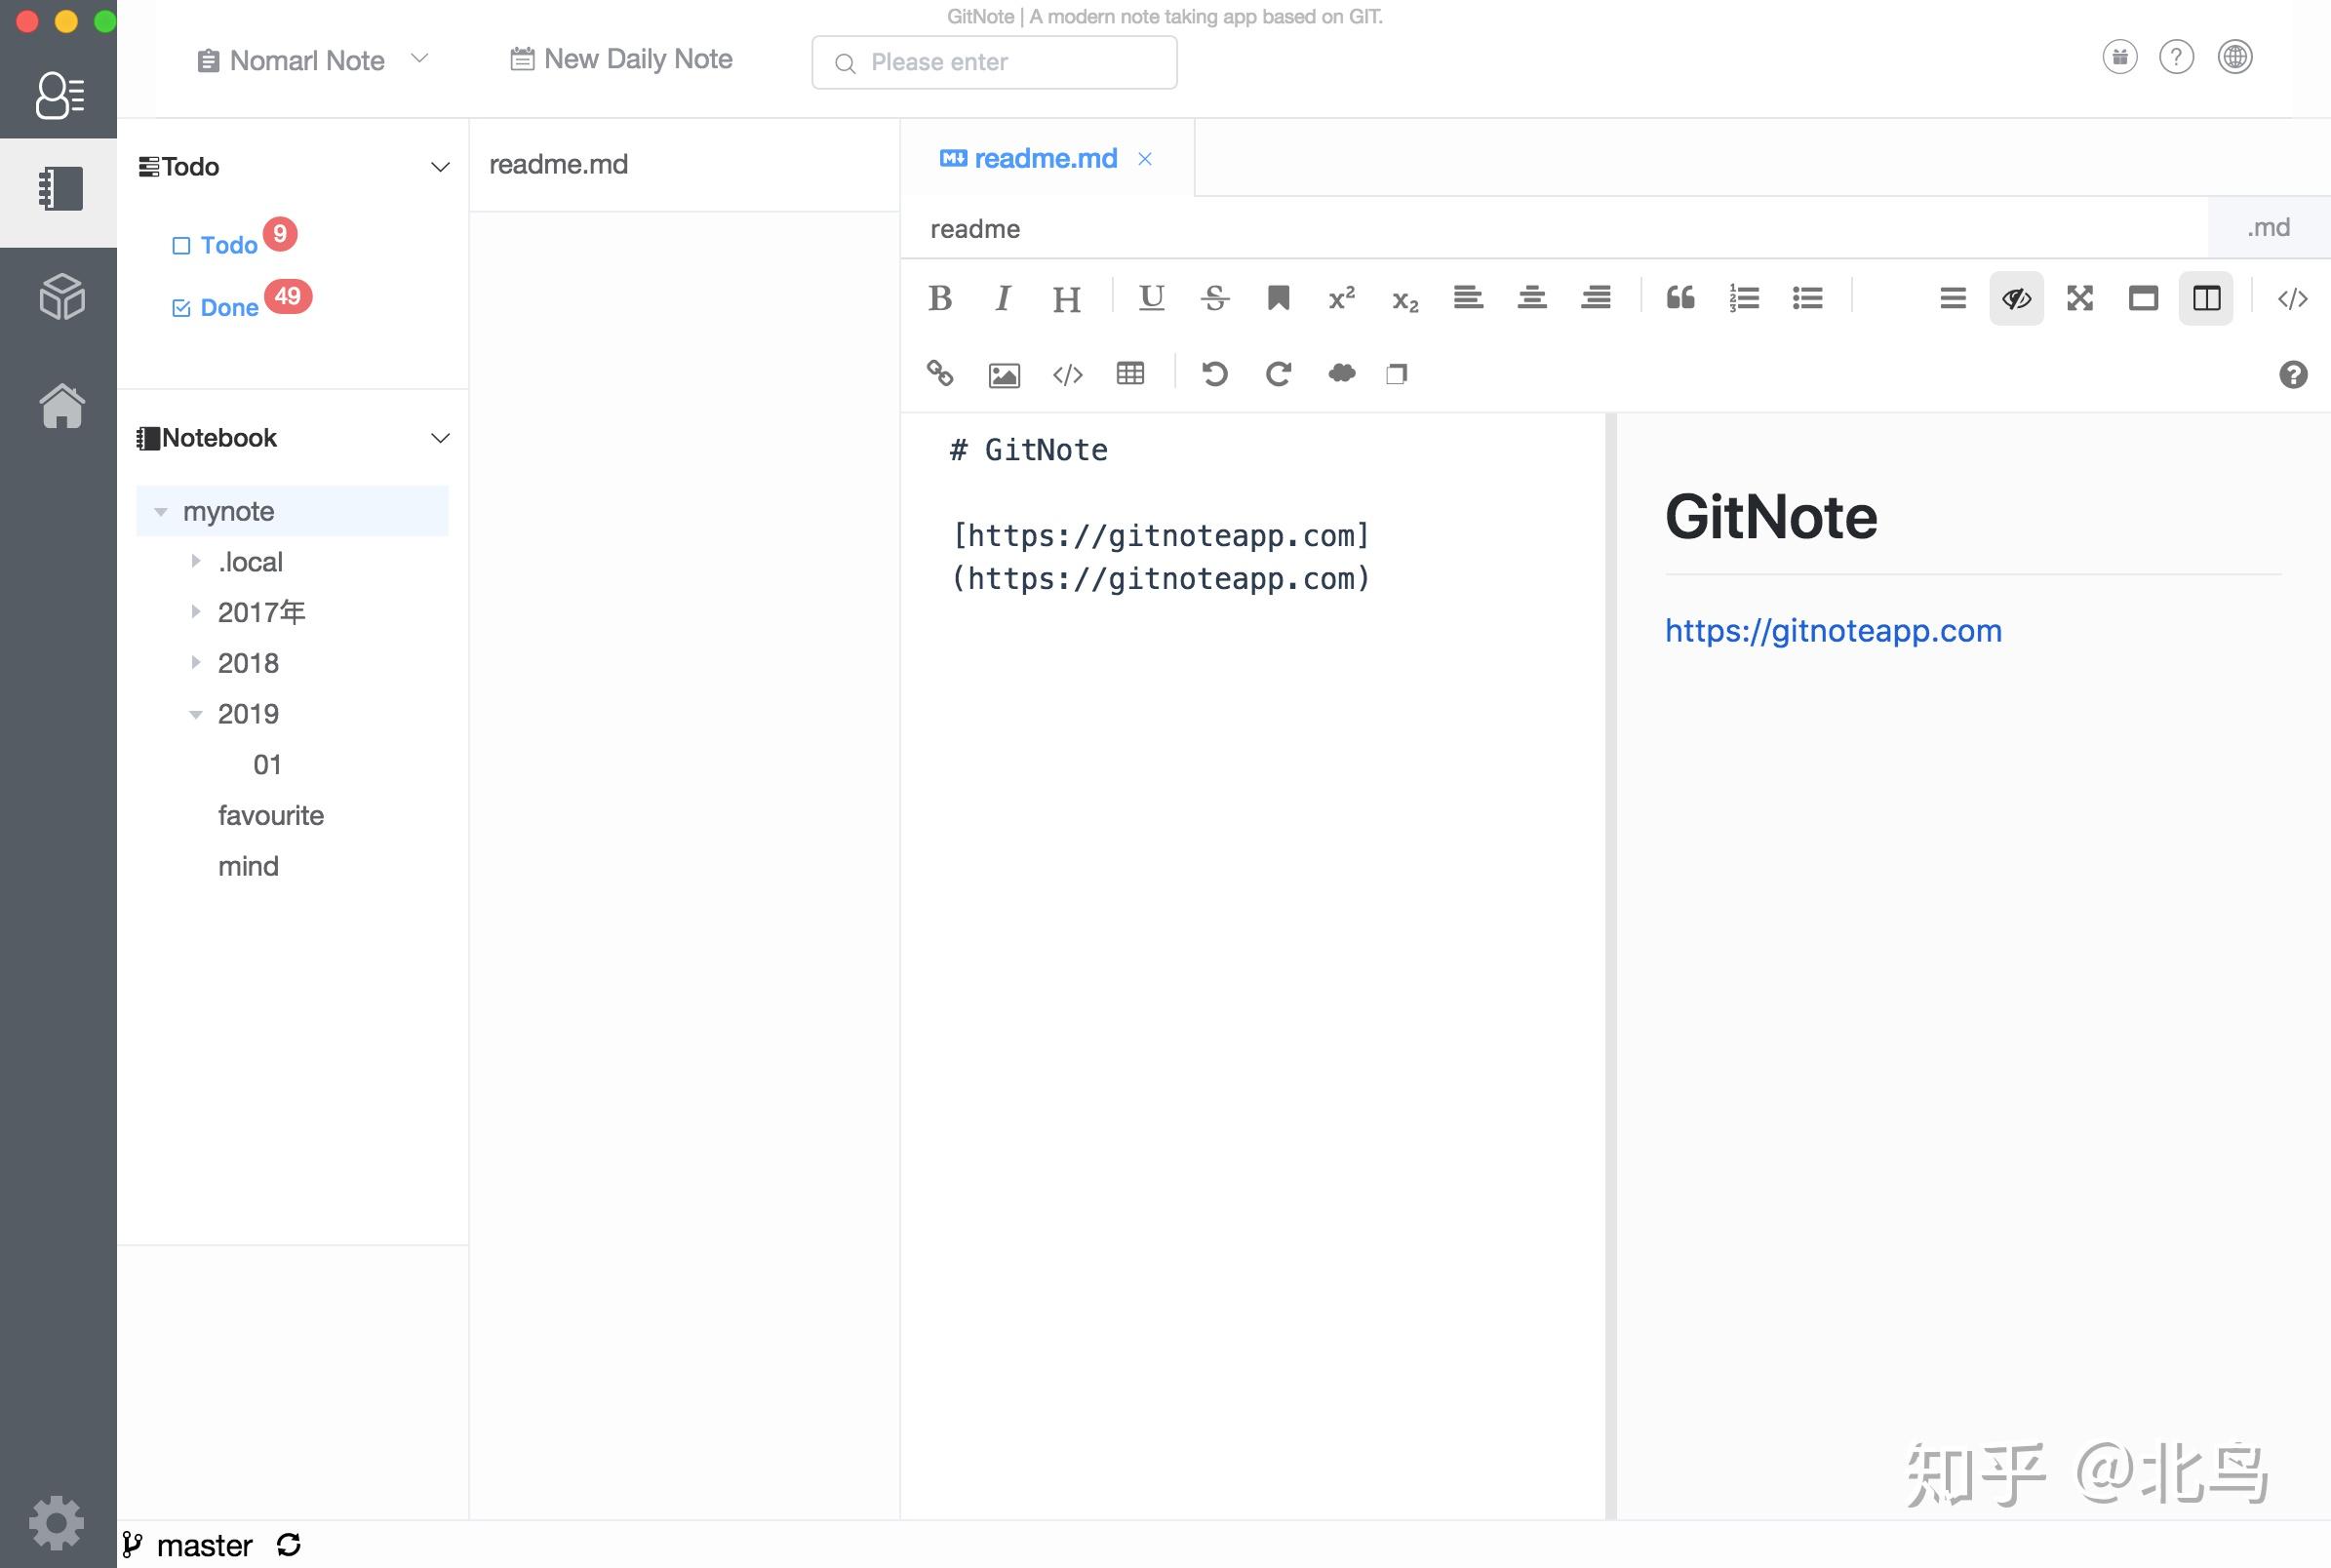Switch to the readme.md tab
The width and height of the screenshot is (2331, 1568).
(1044, 158)
